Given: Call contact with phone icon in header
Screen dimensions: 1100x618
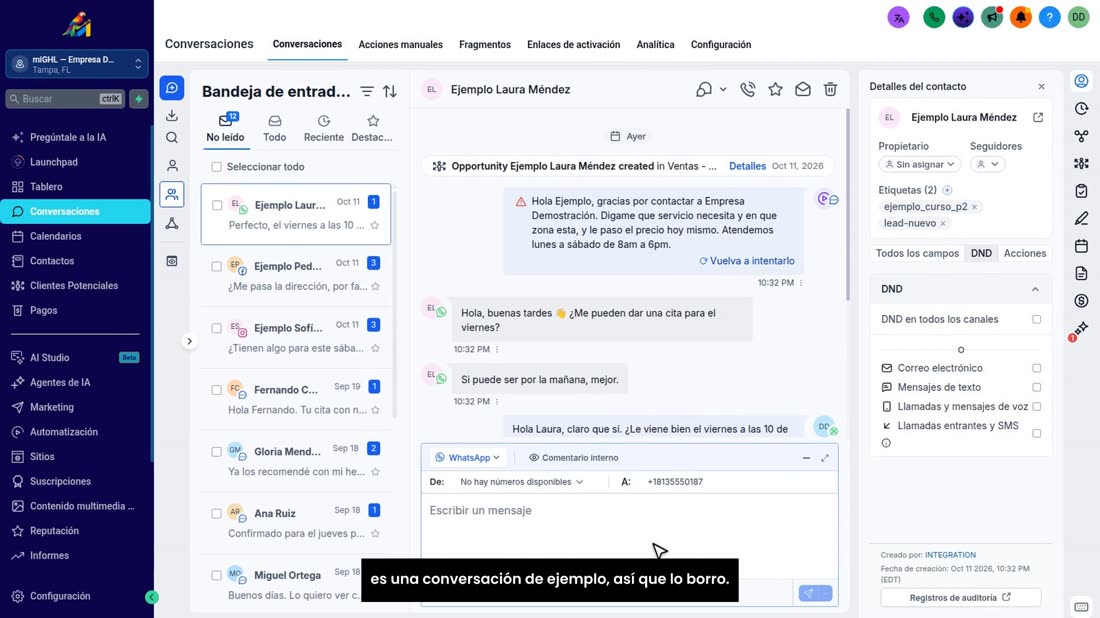Looking at the screenshot, I should click(x=748, y=89).
